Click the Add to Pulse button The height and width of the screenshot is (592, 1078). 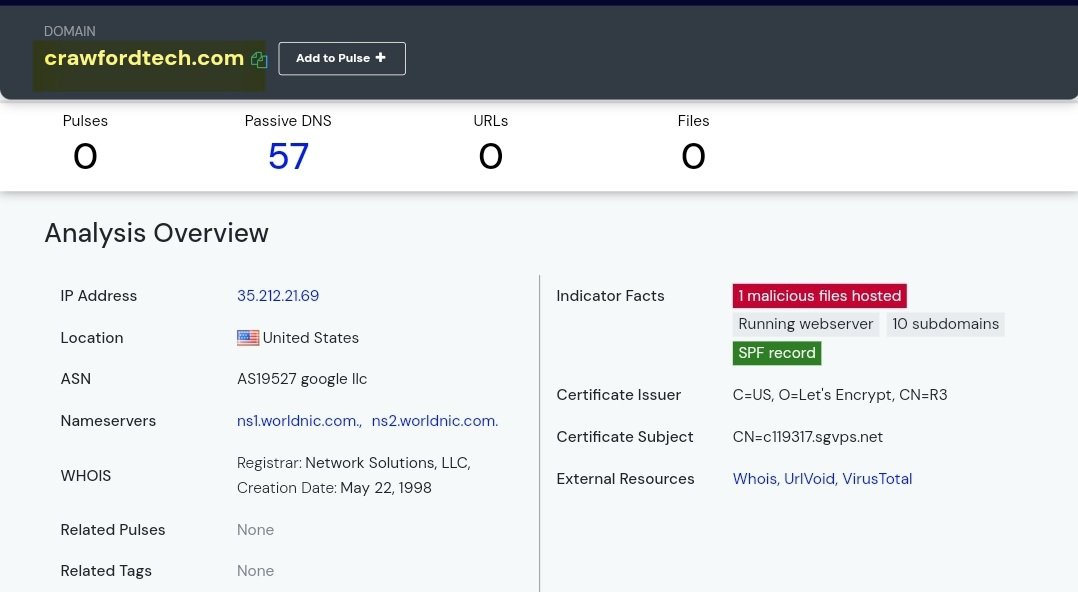point(341,58)
